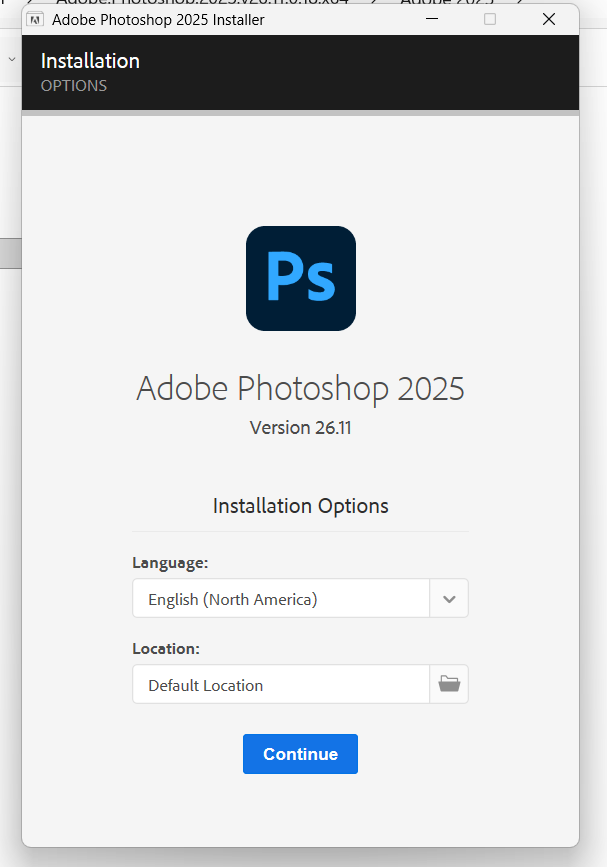Click the small chevron left of the installer header

pos(12,59)
